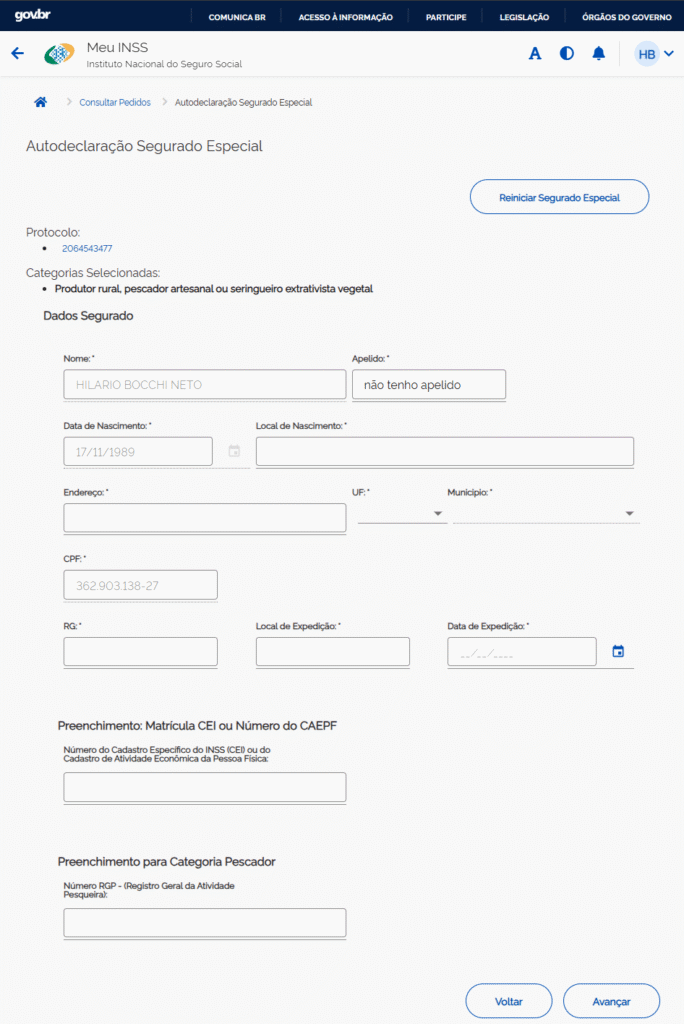
Task: Focus the Local de Nascimento field
Action: [x=445, y=452]
